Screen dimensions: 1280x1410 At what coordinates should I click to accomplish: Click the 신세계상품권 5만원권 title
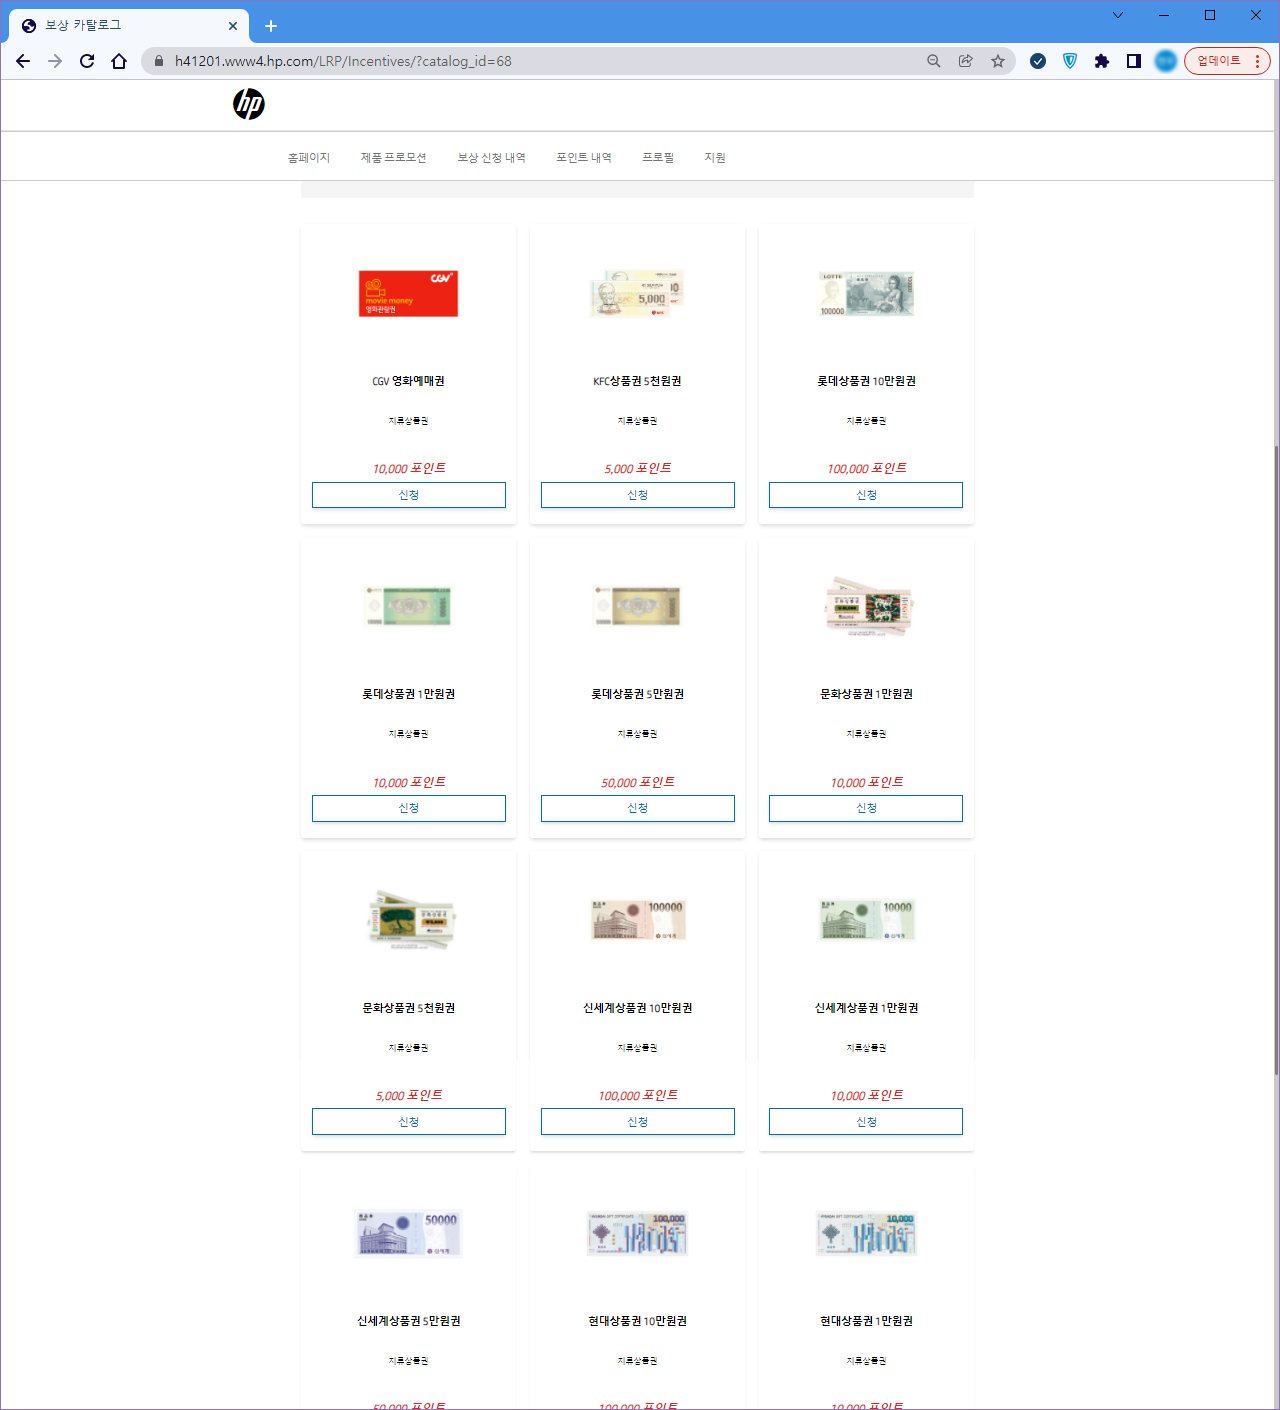coord(409,1321)
